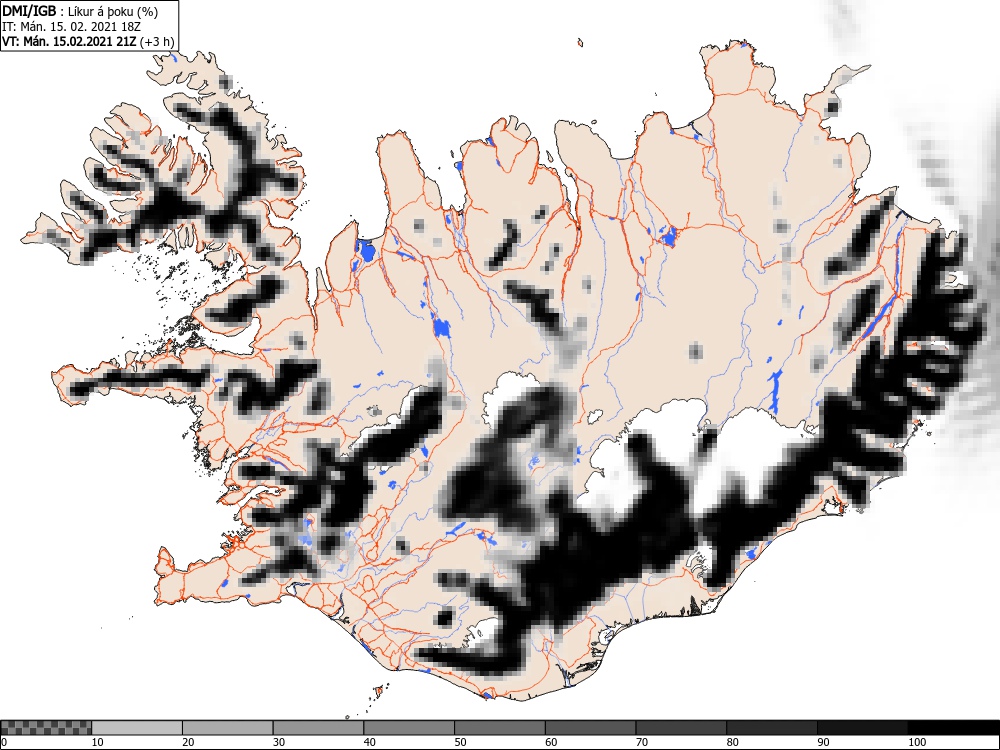Click the 80–90% near-black legend swatch

(771, 728)
